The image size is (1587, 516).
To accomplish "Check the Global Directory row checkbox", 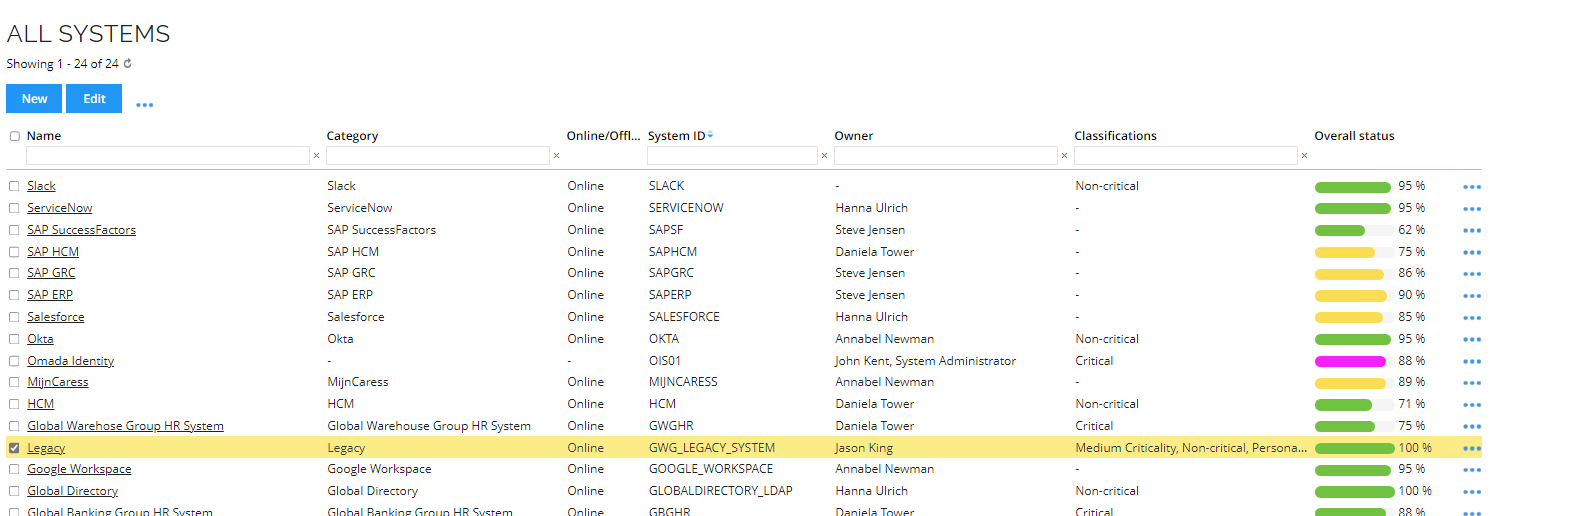I will coord(14,491).
